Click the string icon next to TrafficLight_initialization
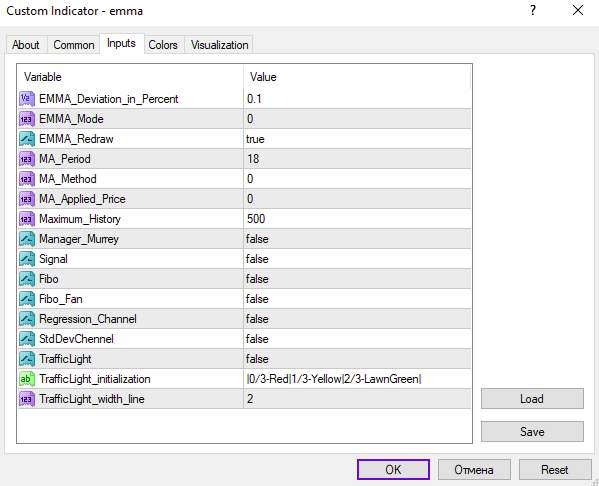Image resolution: width=599 pixels, height=486 pixels. 27,379
